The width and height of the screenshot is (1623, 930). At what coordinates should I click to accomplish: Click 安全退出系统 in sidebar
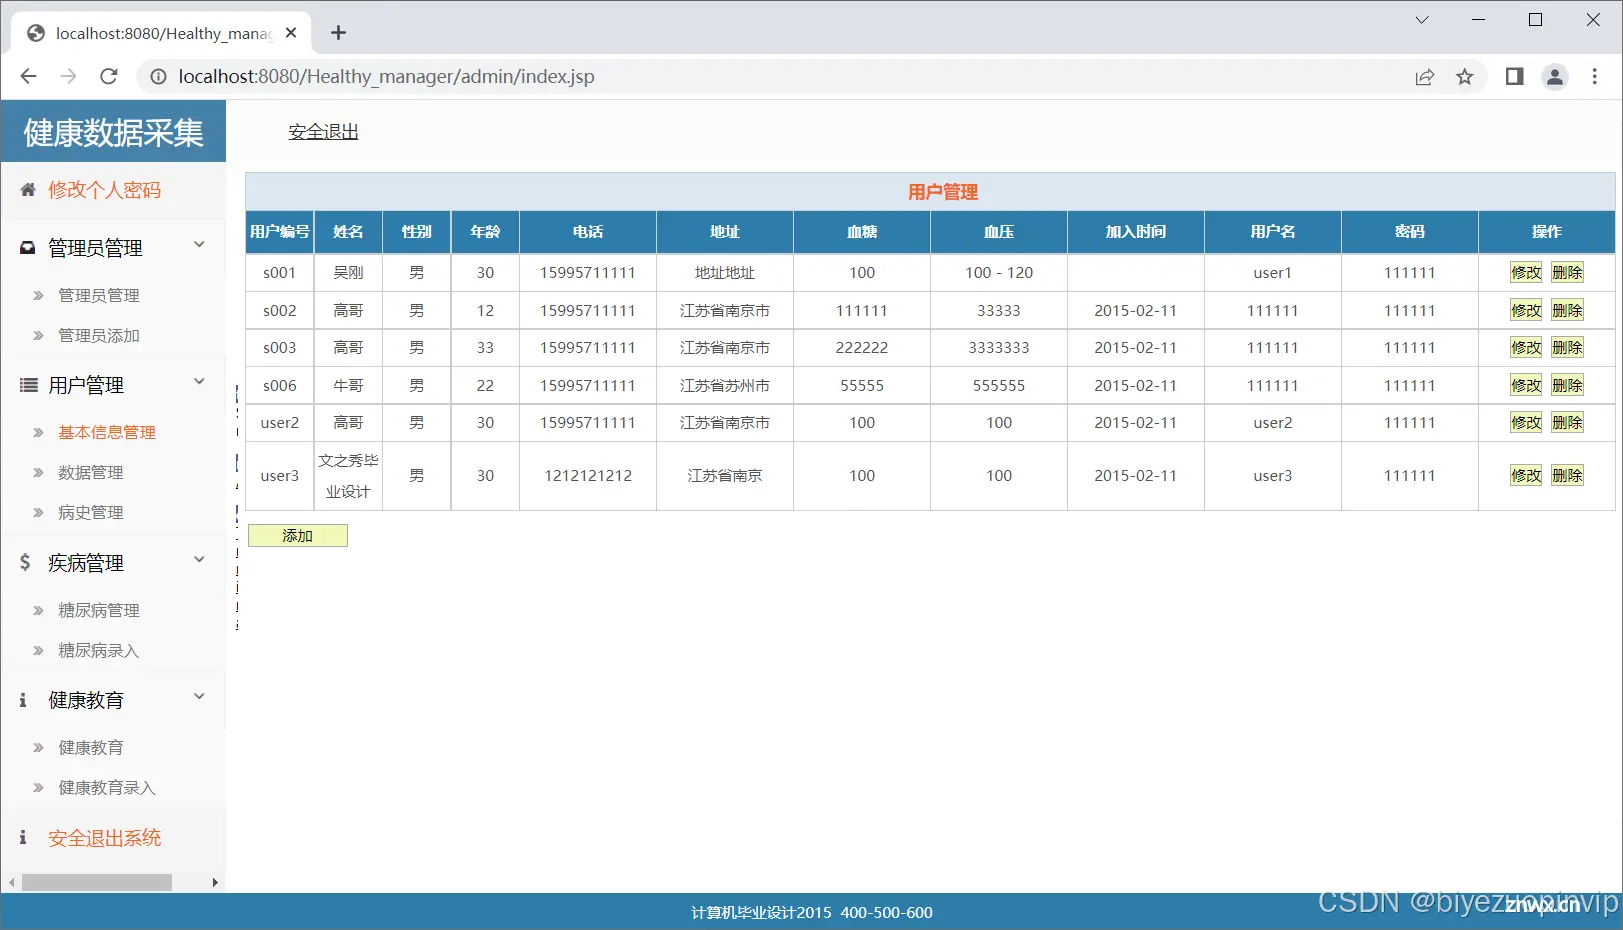tap(104, 838)
